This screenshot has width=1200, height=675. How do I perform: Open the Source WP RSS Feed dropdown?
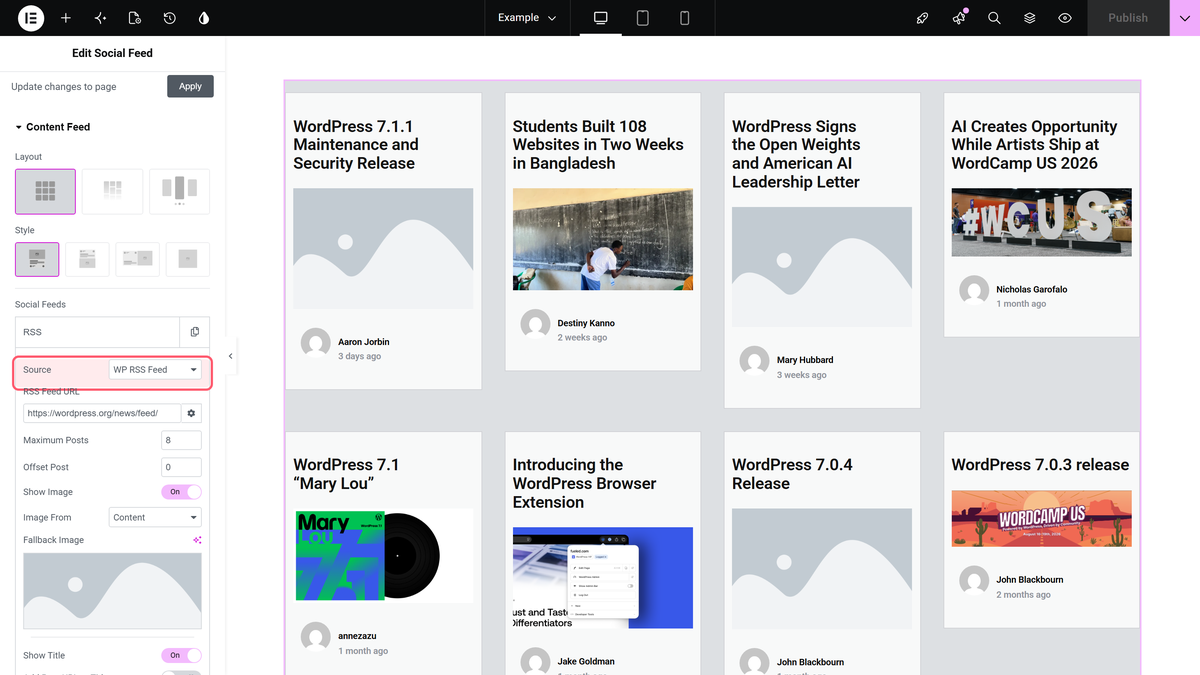pos(155,370)
